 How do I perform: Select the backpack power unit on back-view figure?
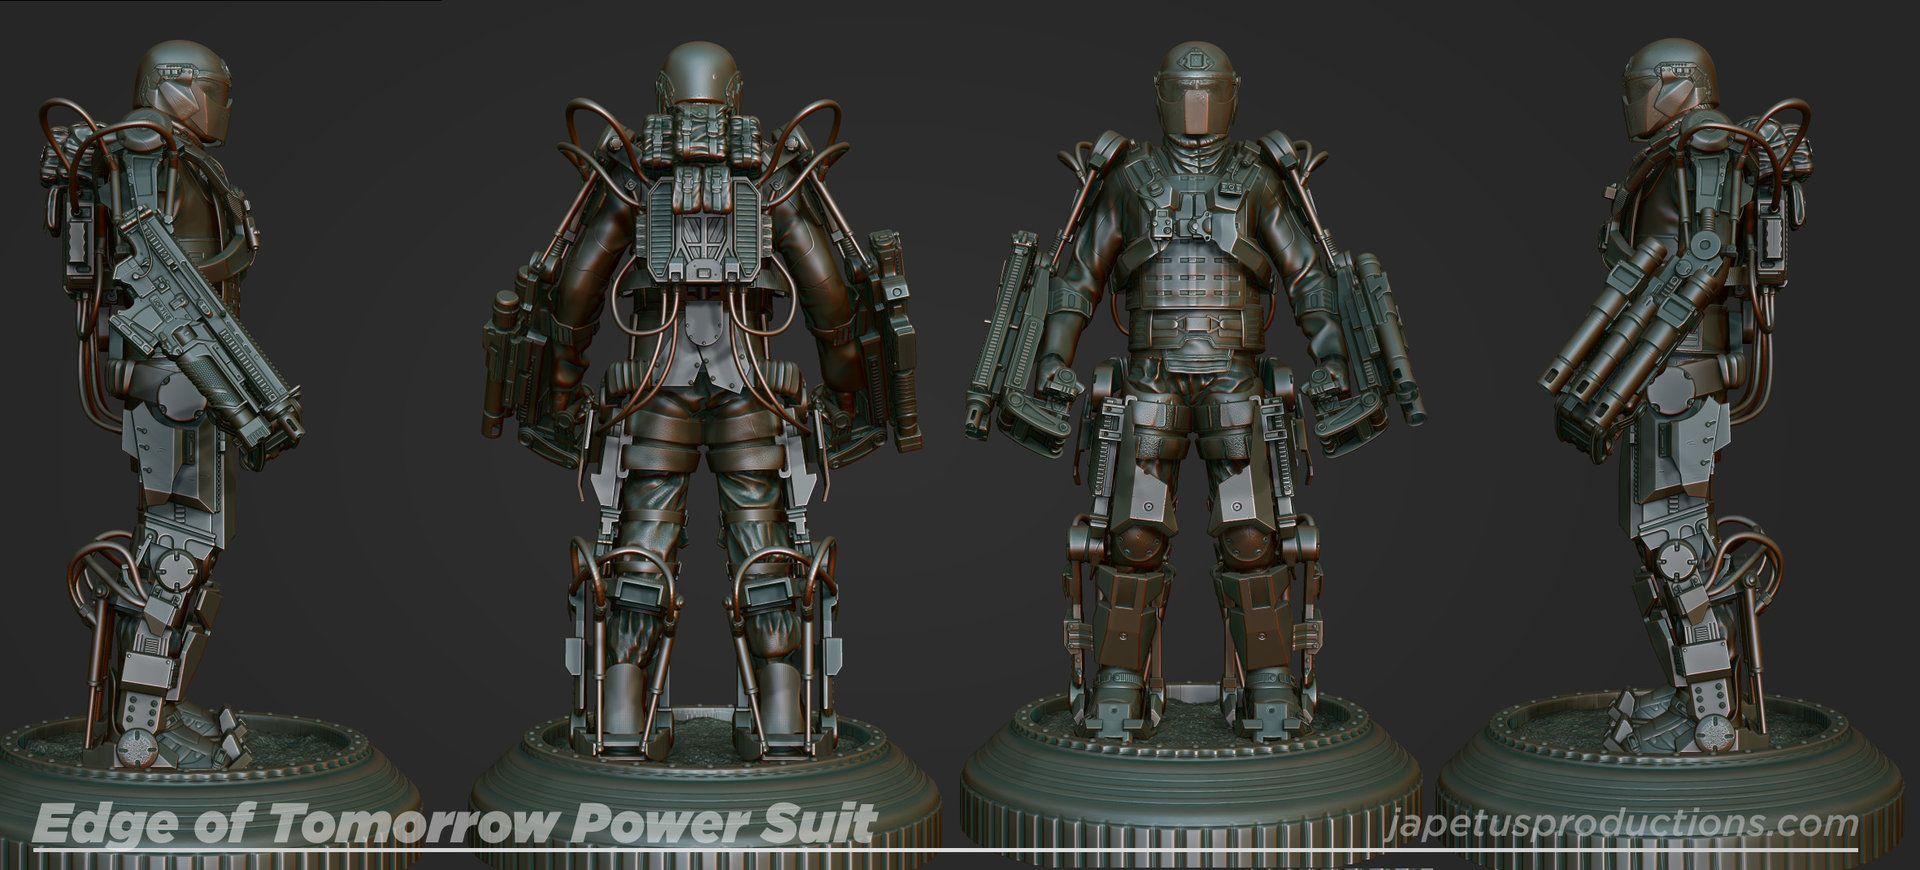point(699,225)
